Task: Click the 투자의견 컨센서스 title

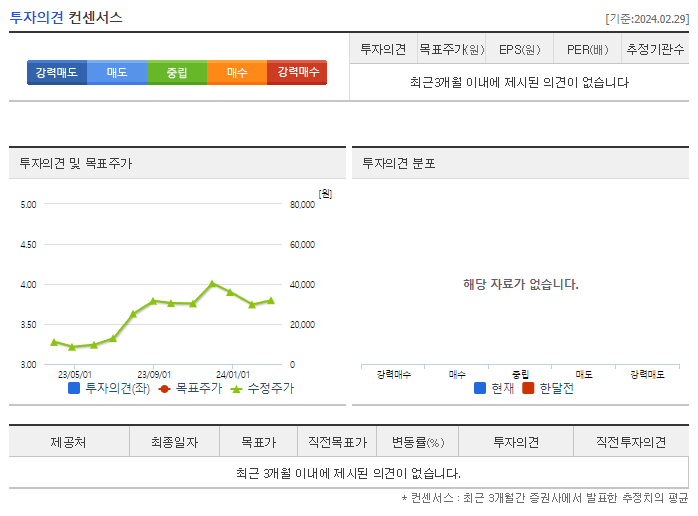Action: 66,17
